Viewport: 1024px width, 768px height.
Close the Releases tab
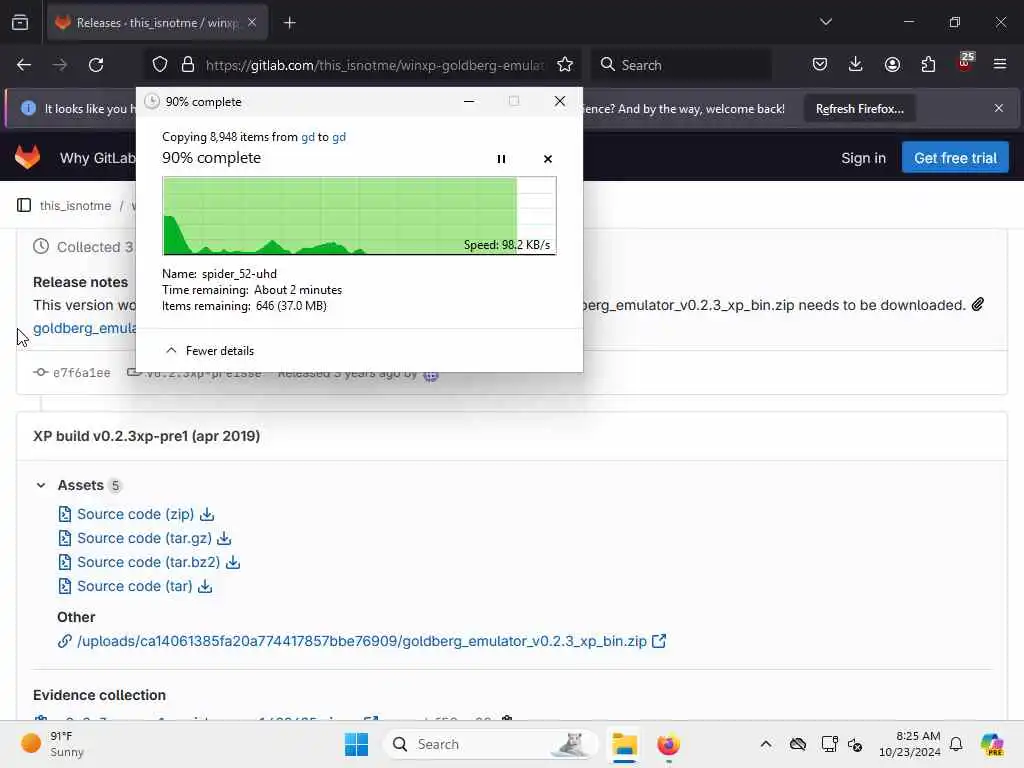point(252,23)
